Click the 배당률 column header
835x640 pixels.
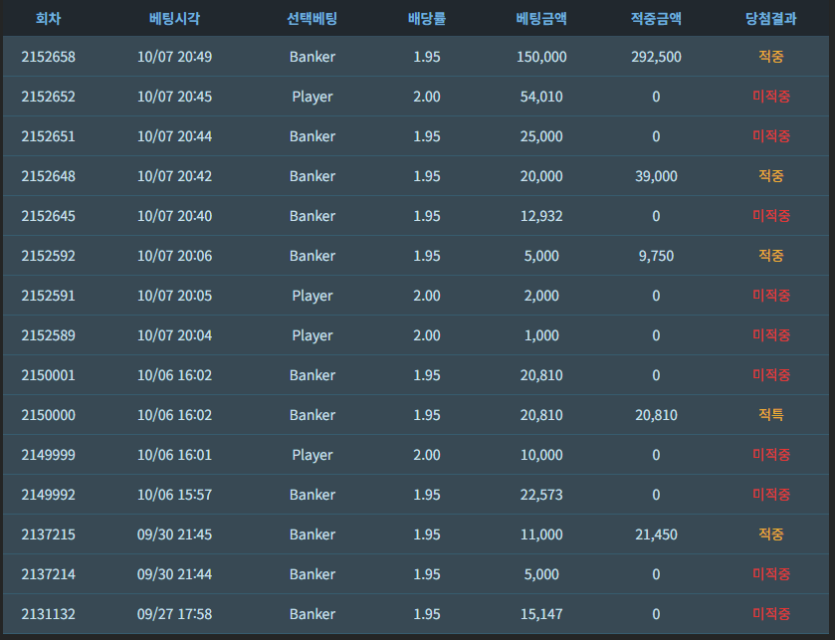click(x=427, y=19)
